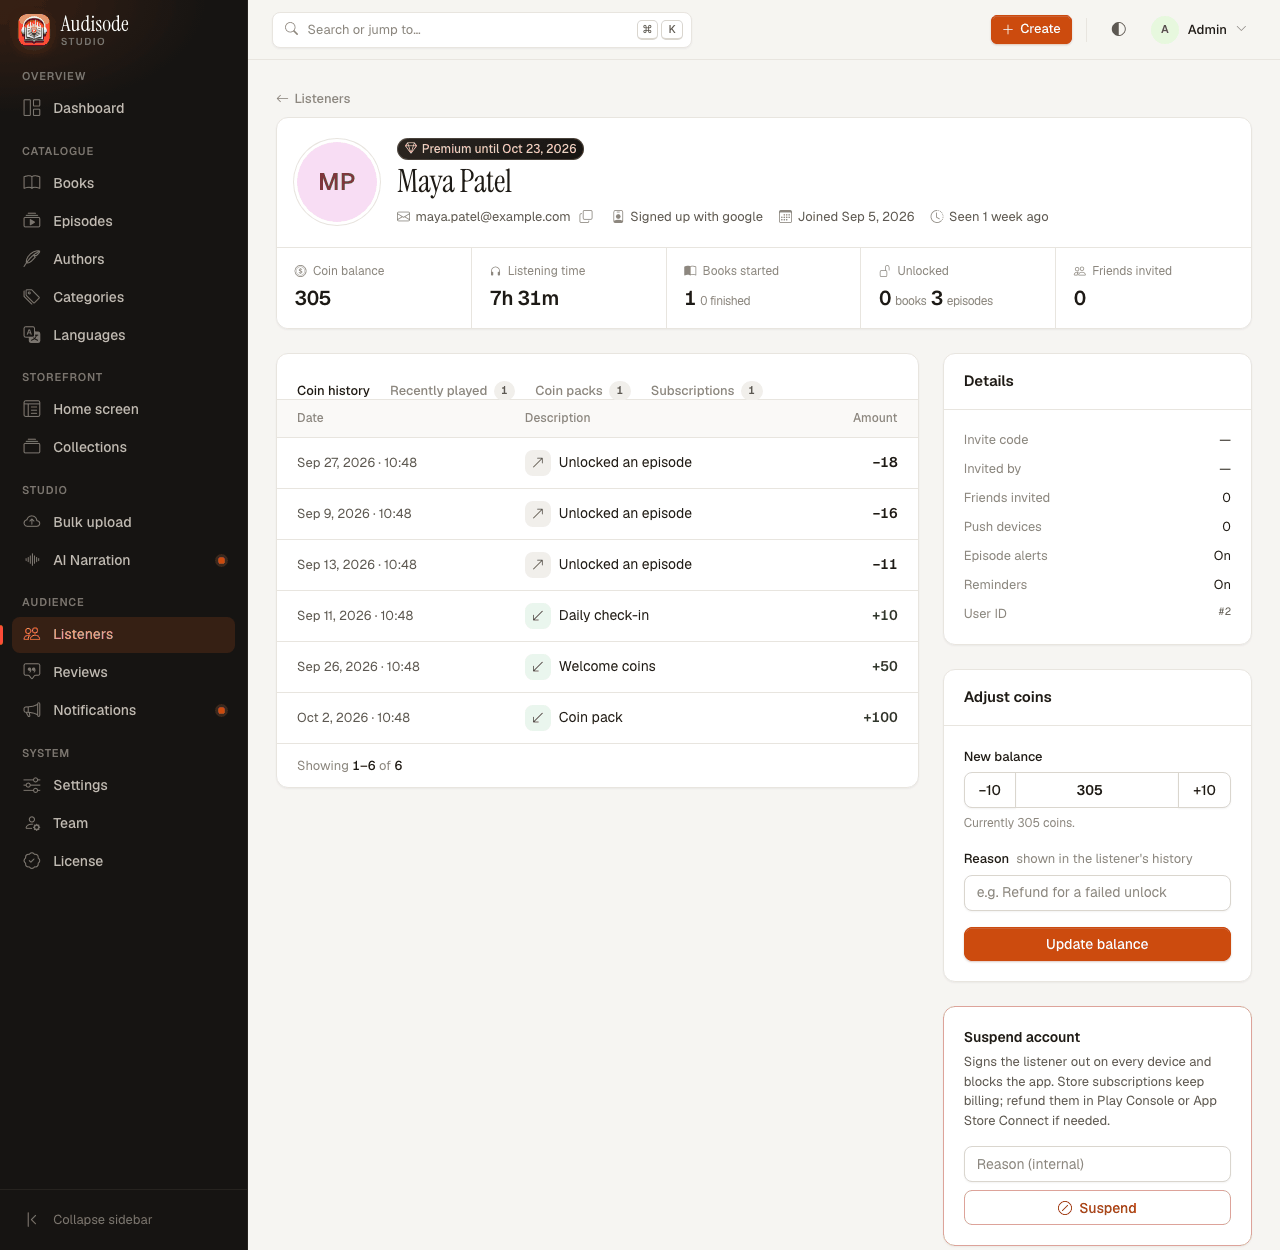Click the Coin balance 305 stat

click(x=374, y=288)
